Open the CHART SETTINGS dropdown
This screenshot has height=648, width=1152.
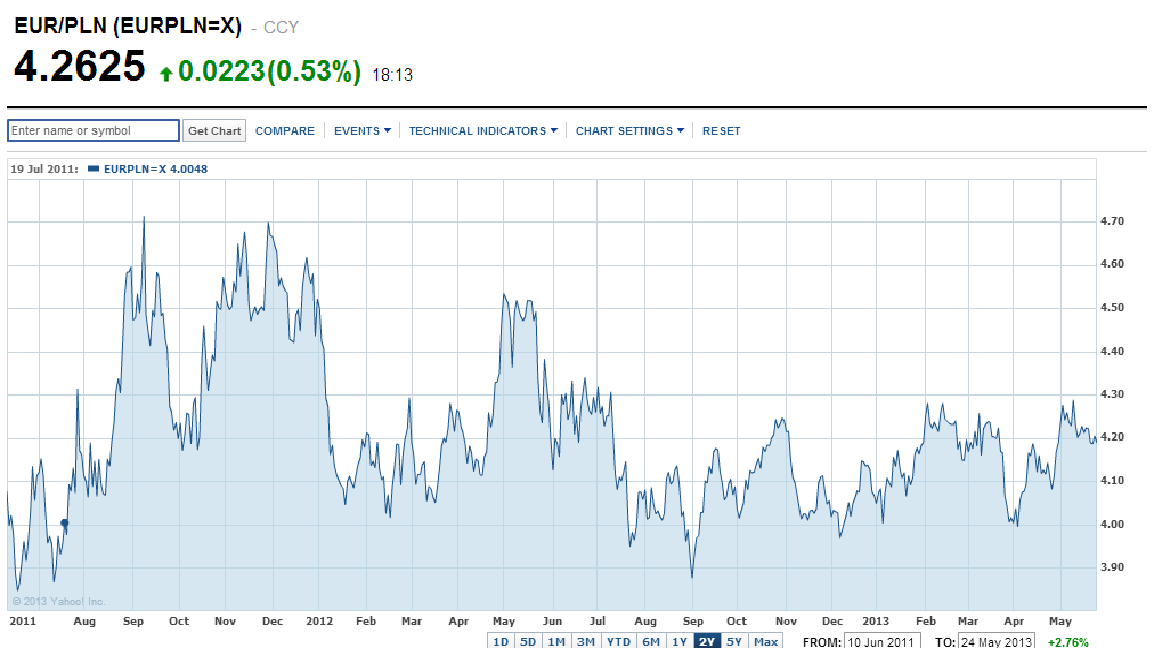(630, 131)
